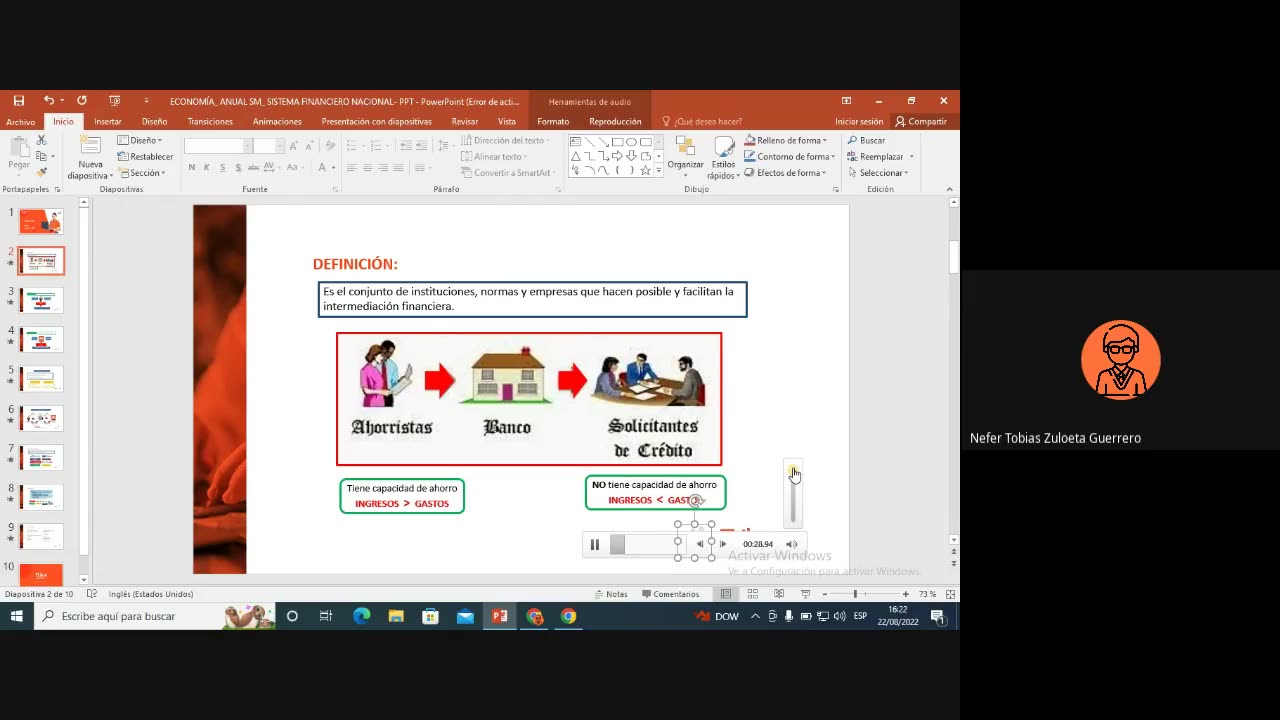Zoom in with the plus button

tap(906, 594)
